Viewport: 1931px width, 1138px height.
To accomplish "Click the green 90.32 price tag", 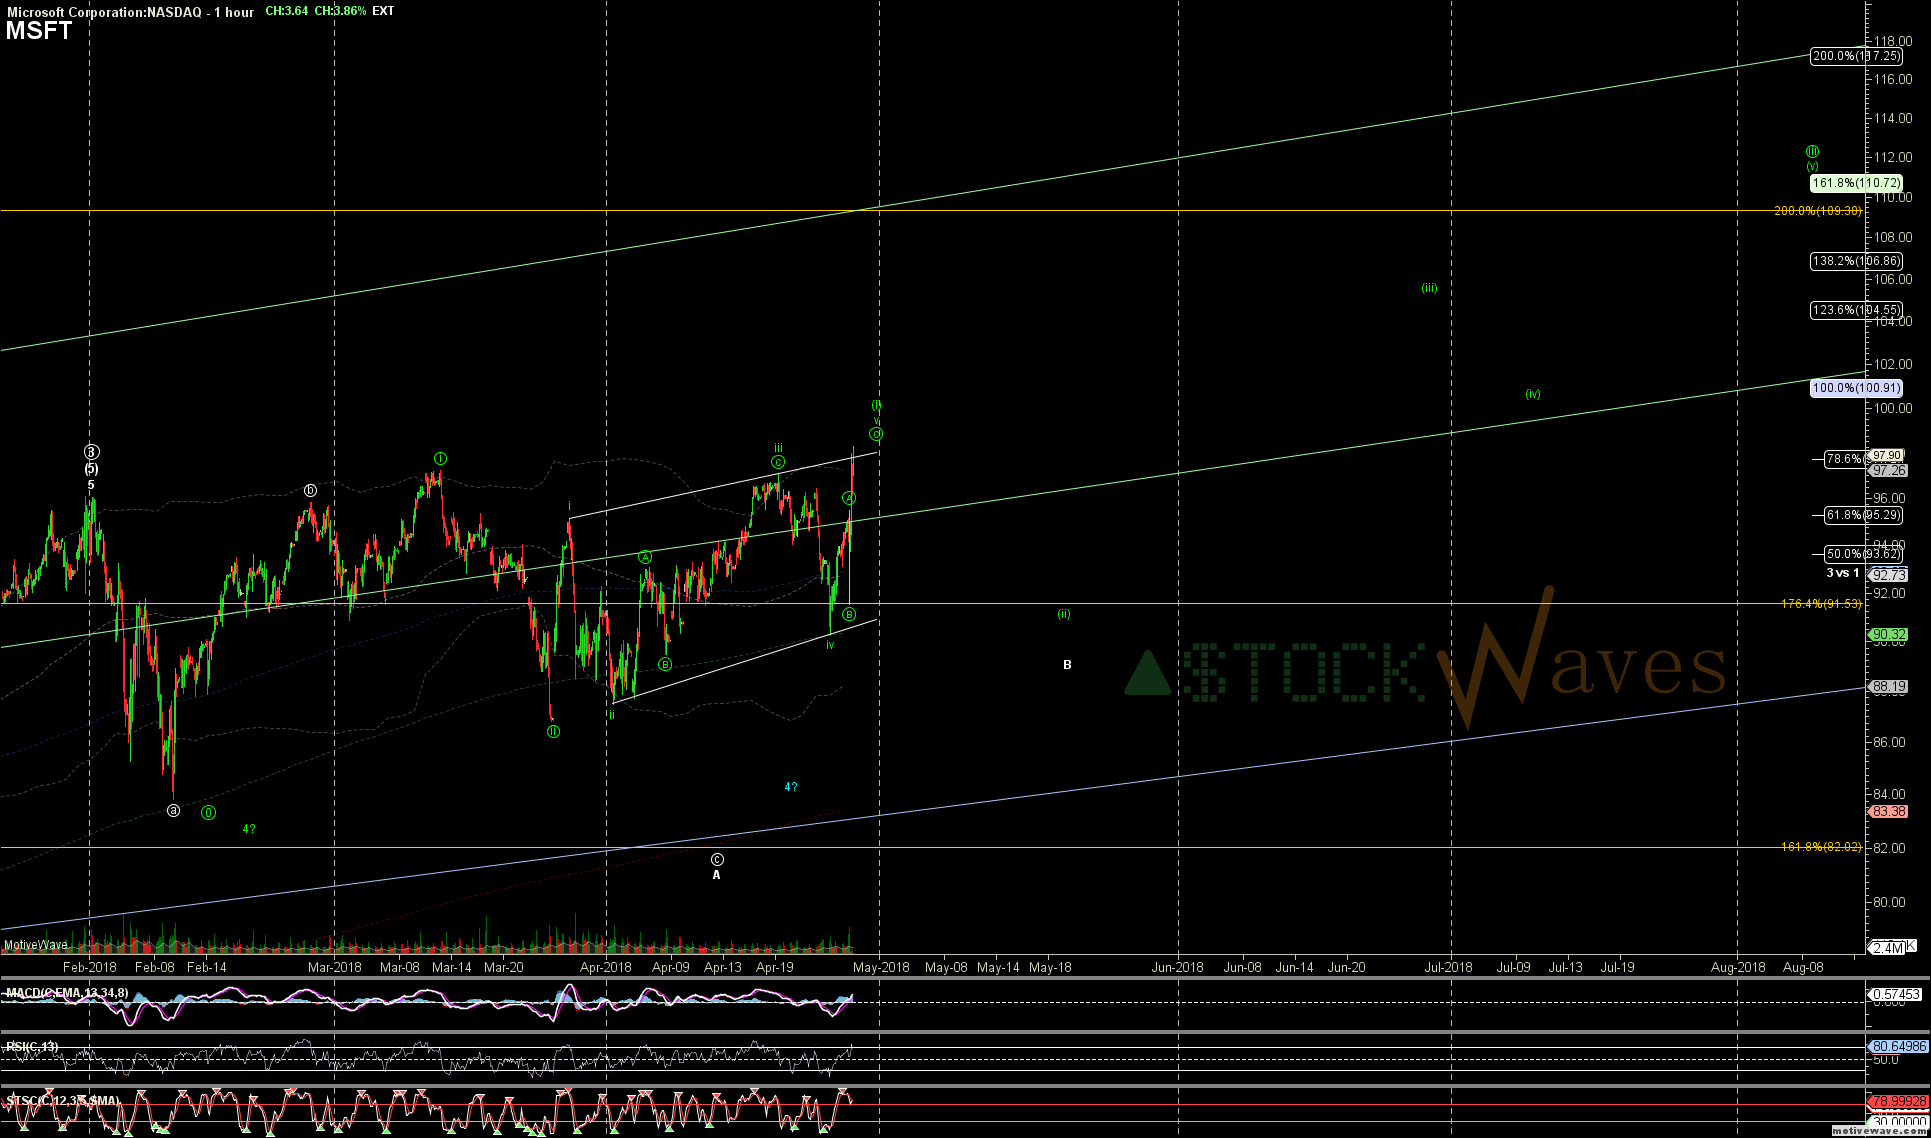I will [x=1889, y=635].
